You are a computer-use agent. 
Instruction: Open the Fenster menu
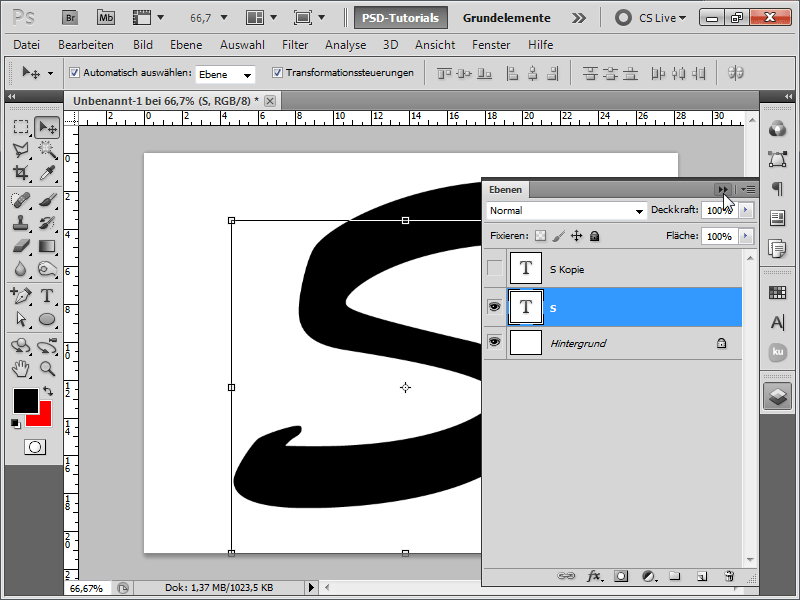pyautogui.click(x=491, y=45)
